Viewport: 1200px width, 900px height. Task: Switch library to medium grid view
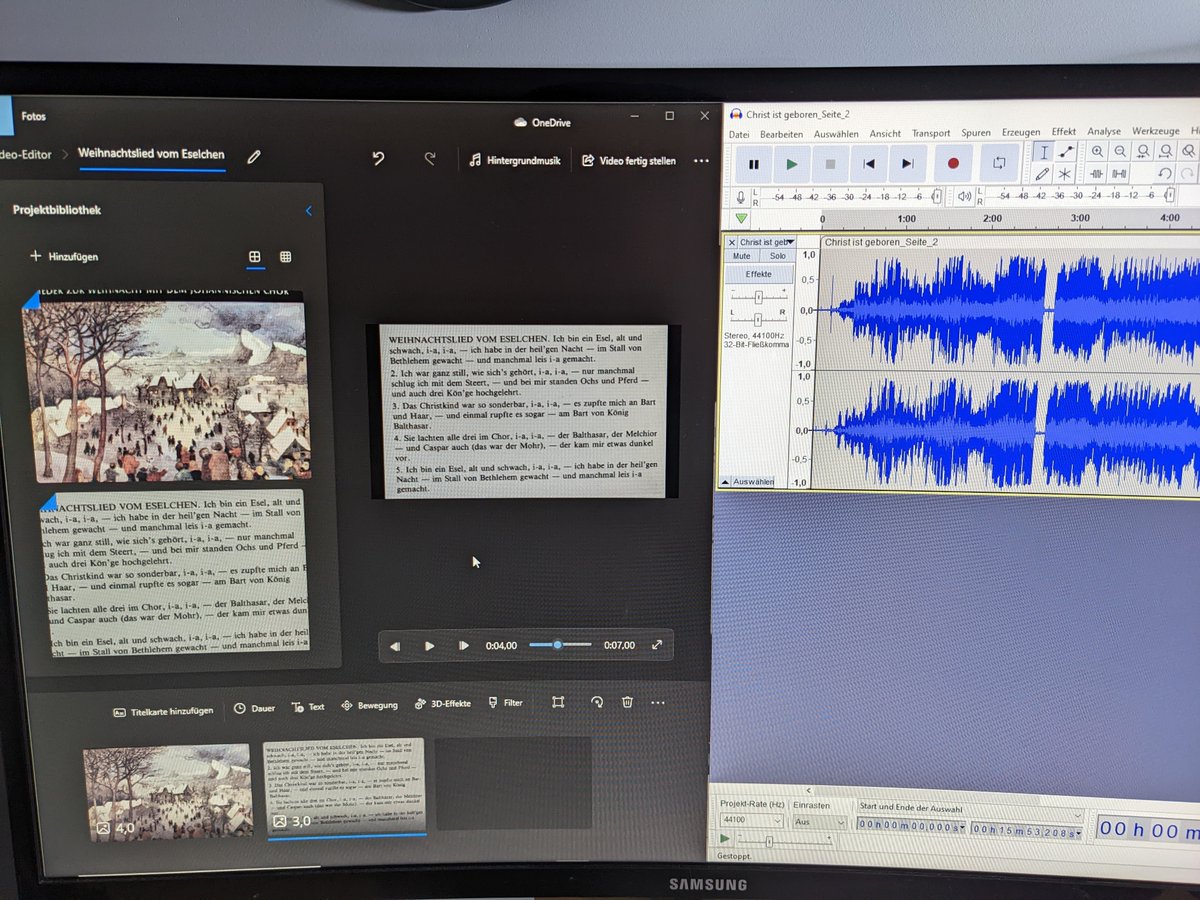[x=255, y=257]
